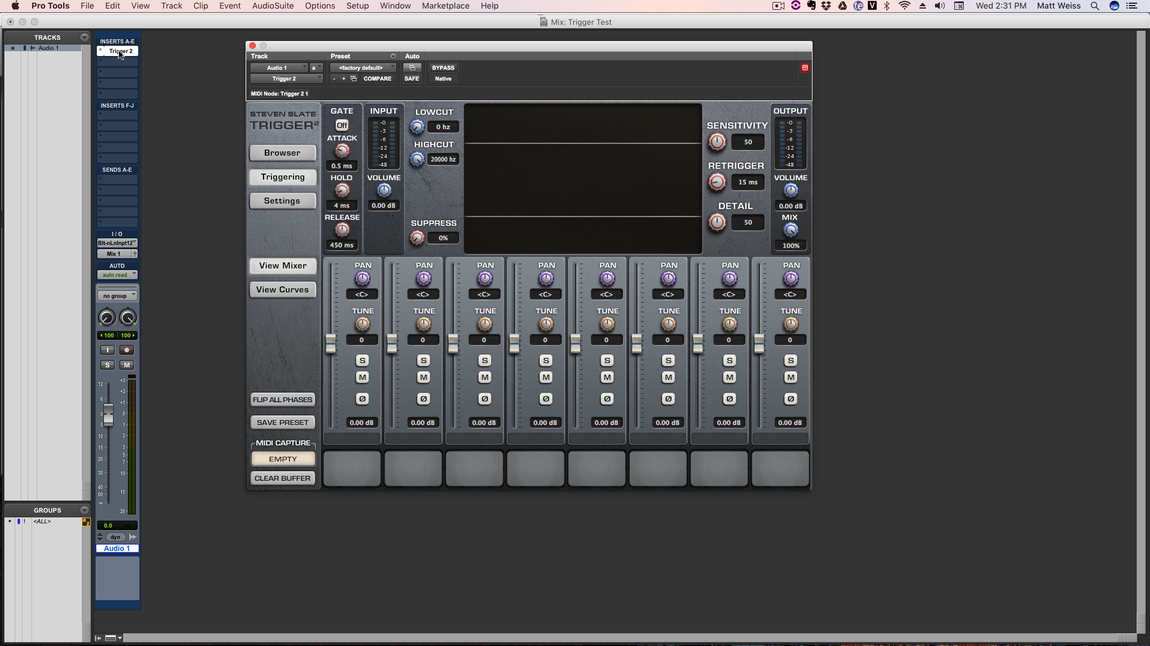Click the output VOLUME knob
Image resolution: width=1150 pixels, height=646 pixels.
(x=791, y=190)
